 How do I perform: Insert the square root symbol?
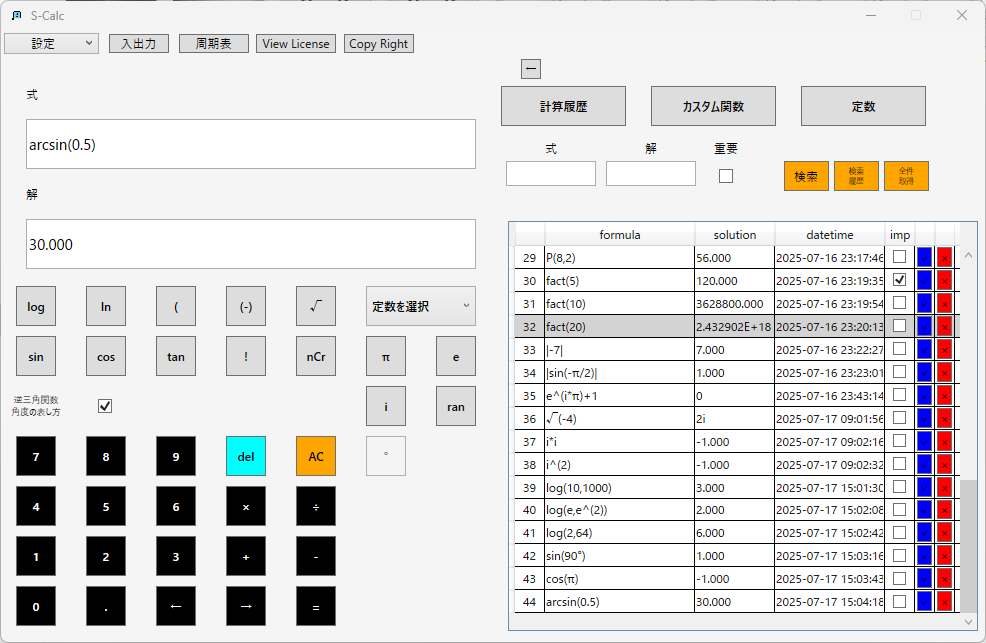click(316, 306)
